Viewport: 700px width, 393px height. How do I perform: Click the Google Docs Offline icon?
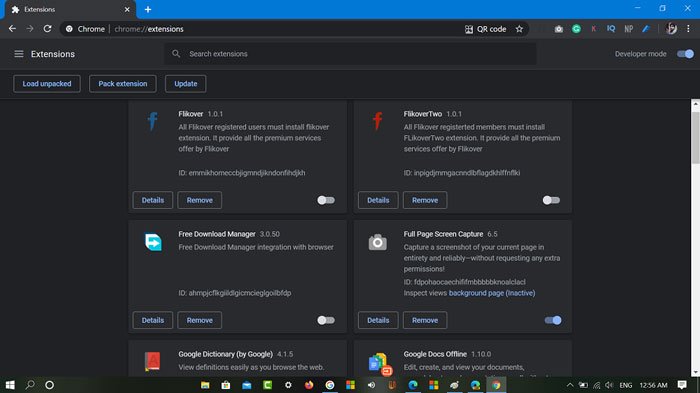[x=380, y=364]
